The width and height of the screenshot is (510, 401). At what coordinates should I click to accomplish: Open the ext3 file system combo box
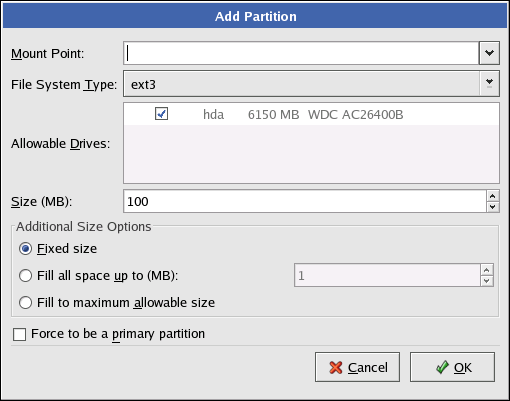pyautogui.click(x=311, y=84)
